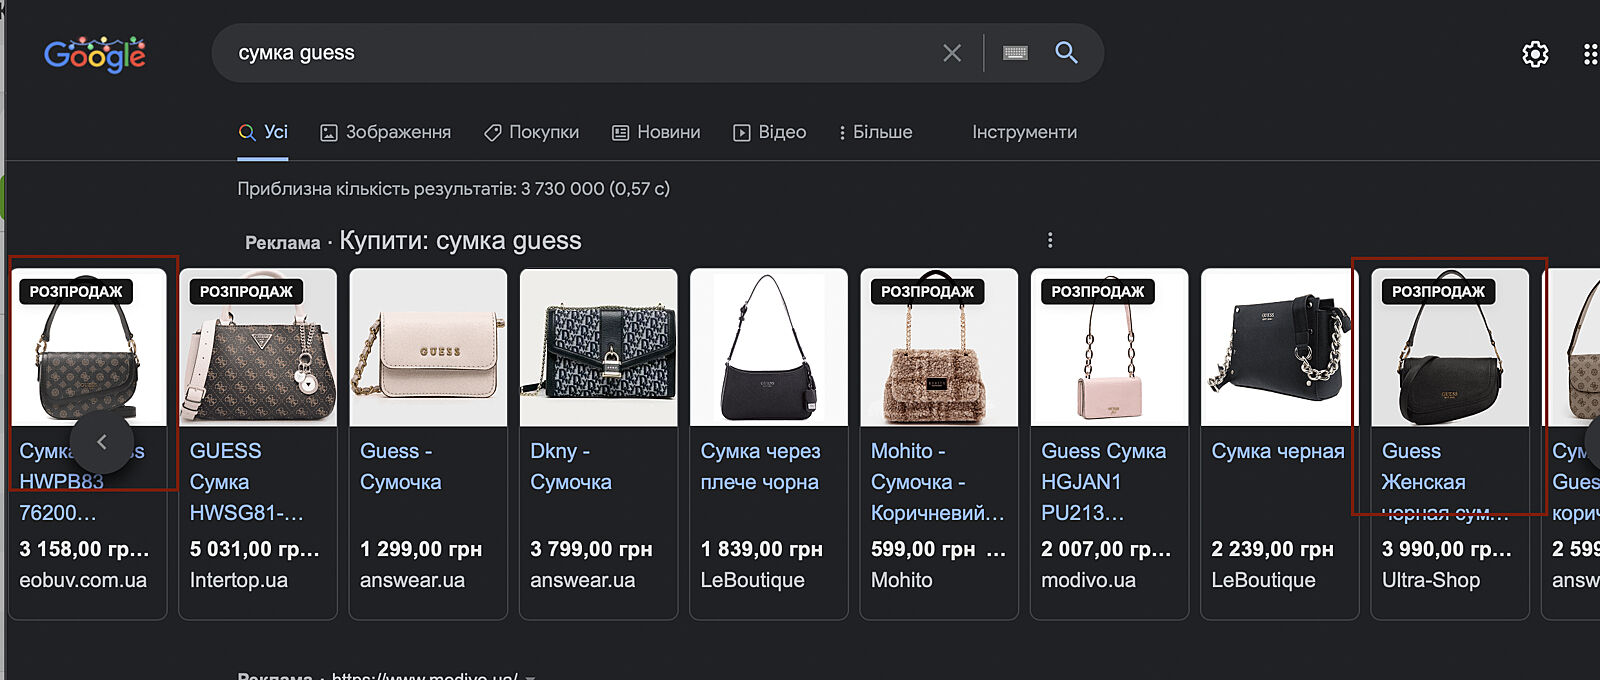1600x680 pixels.
Task: Open Сумка через плече чорна link
Action: point(760,467)
